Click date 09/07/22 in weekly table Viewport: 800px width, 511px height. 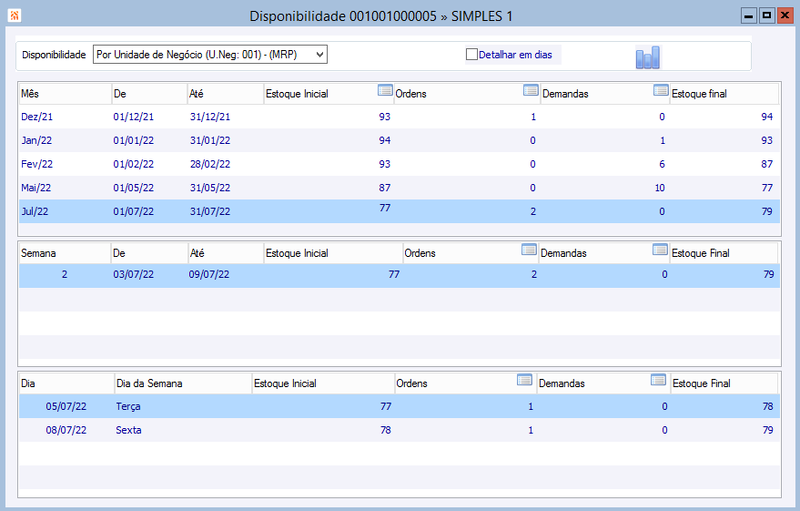(209, 274)
